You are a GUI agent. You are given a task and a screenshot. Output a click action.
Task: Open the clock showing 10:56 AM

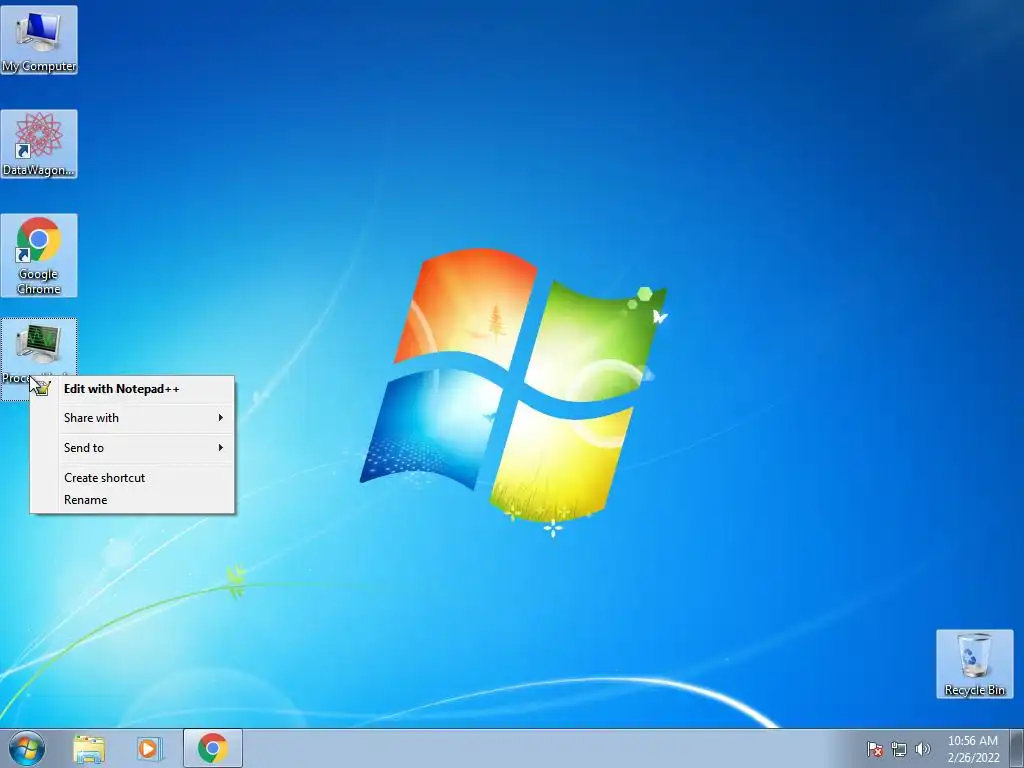[x=973, y=749]
